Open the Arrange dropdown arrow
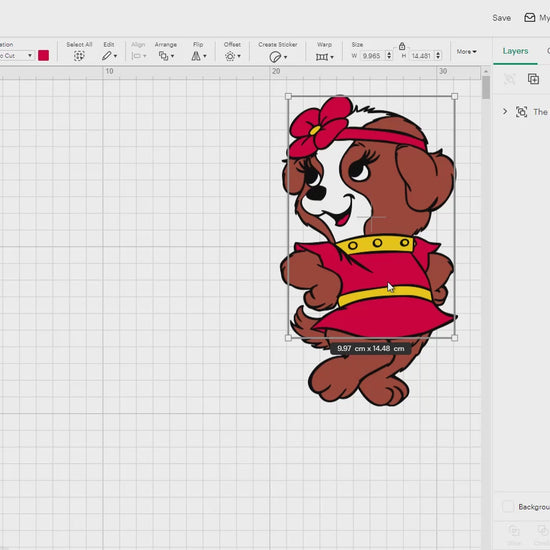 tap(172, 56)
